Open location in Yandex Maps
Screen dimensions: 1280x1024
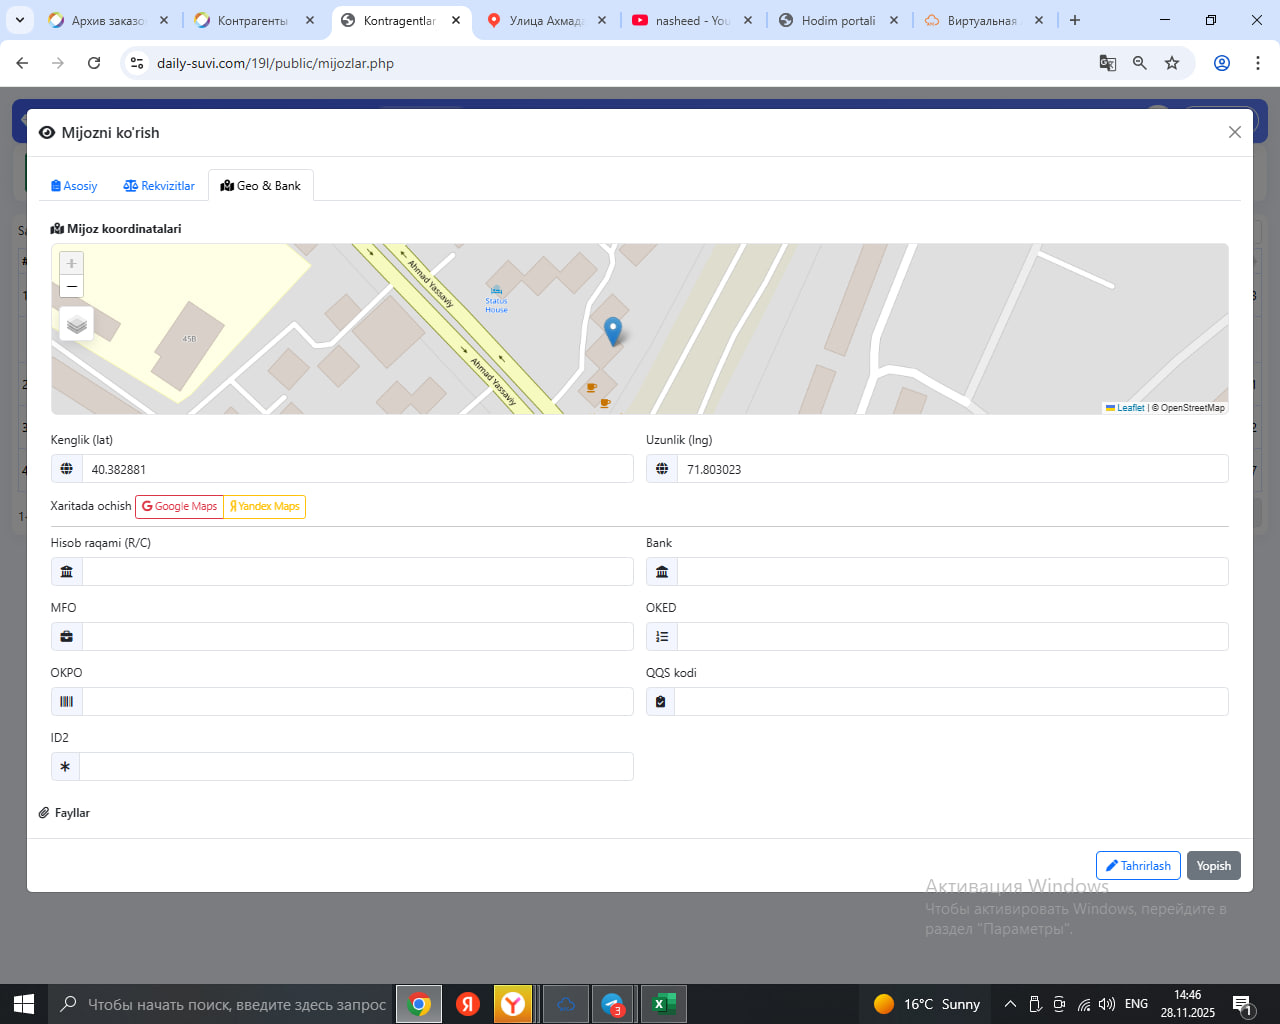pos(265,507)
